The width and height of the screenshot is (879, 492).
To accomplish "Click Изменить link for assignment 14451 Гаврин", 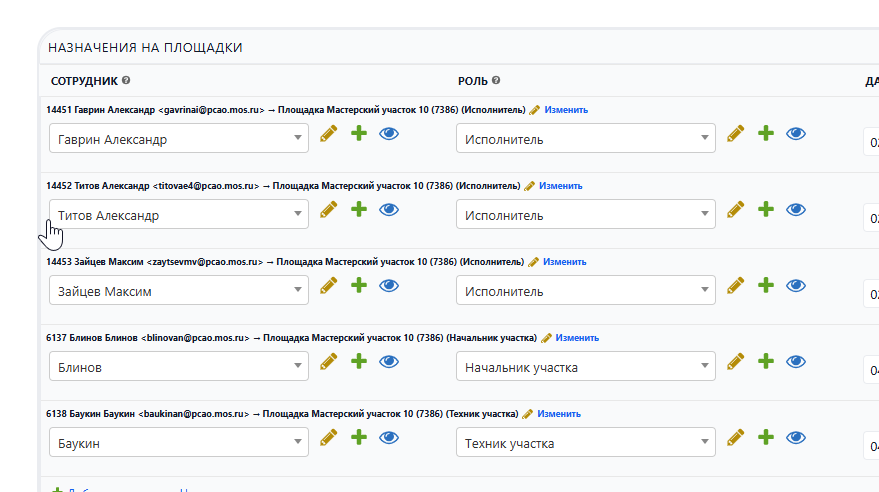I will click(566, 110).
